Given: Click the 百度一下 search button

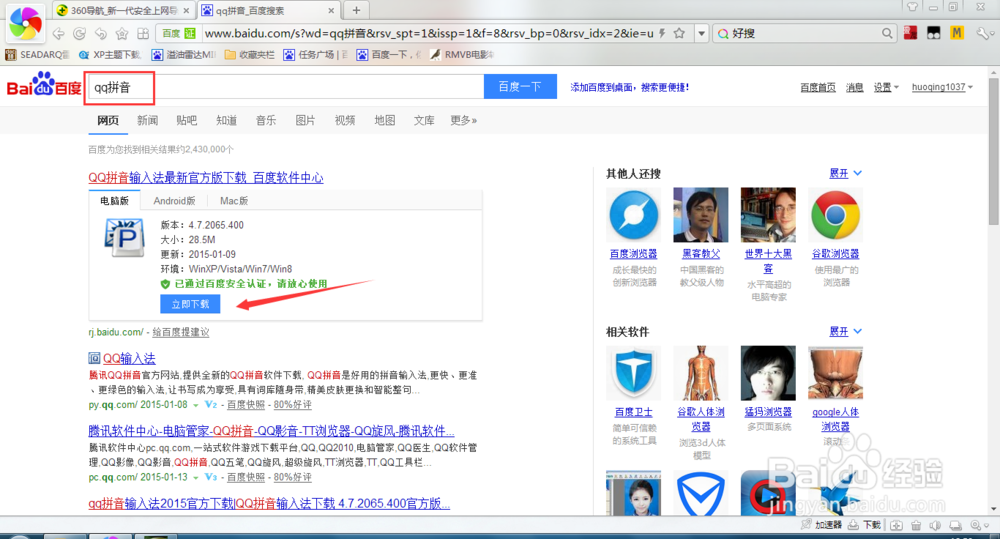Looking at the screenshot, I should click(520, 87).
